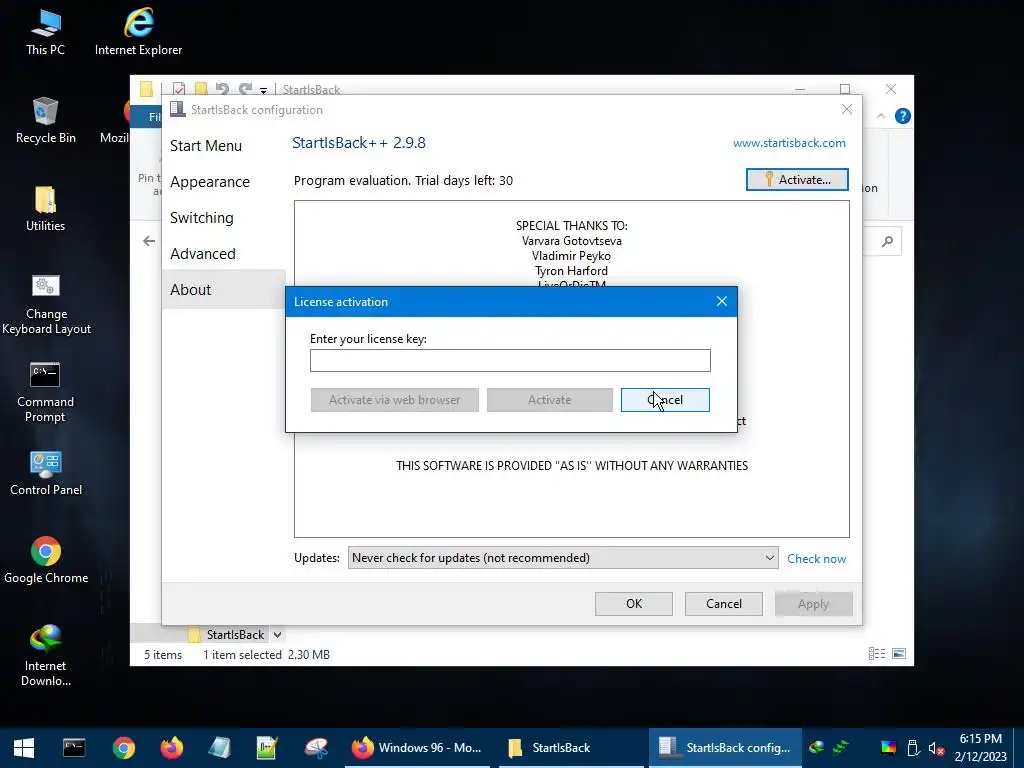This screenshot has width=1024, height=768.
Task: Click the Activate... key button
Action: (797, 180)
